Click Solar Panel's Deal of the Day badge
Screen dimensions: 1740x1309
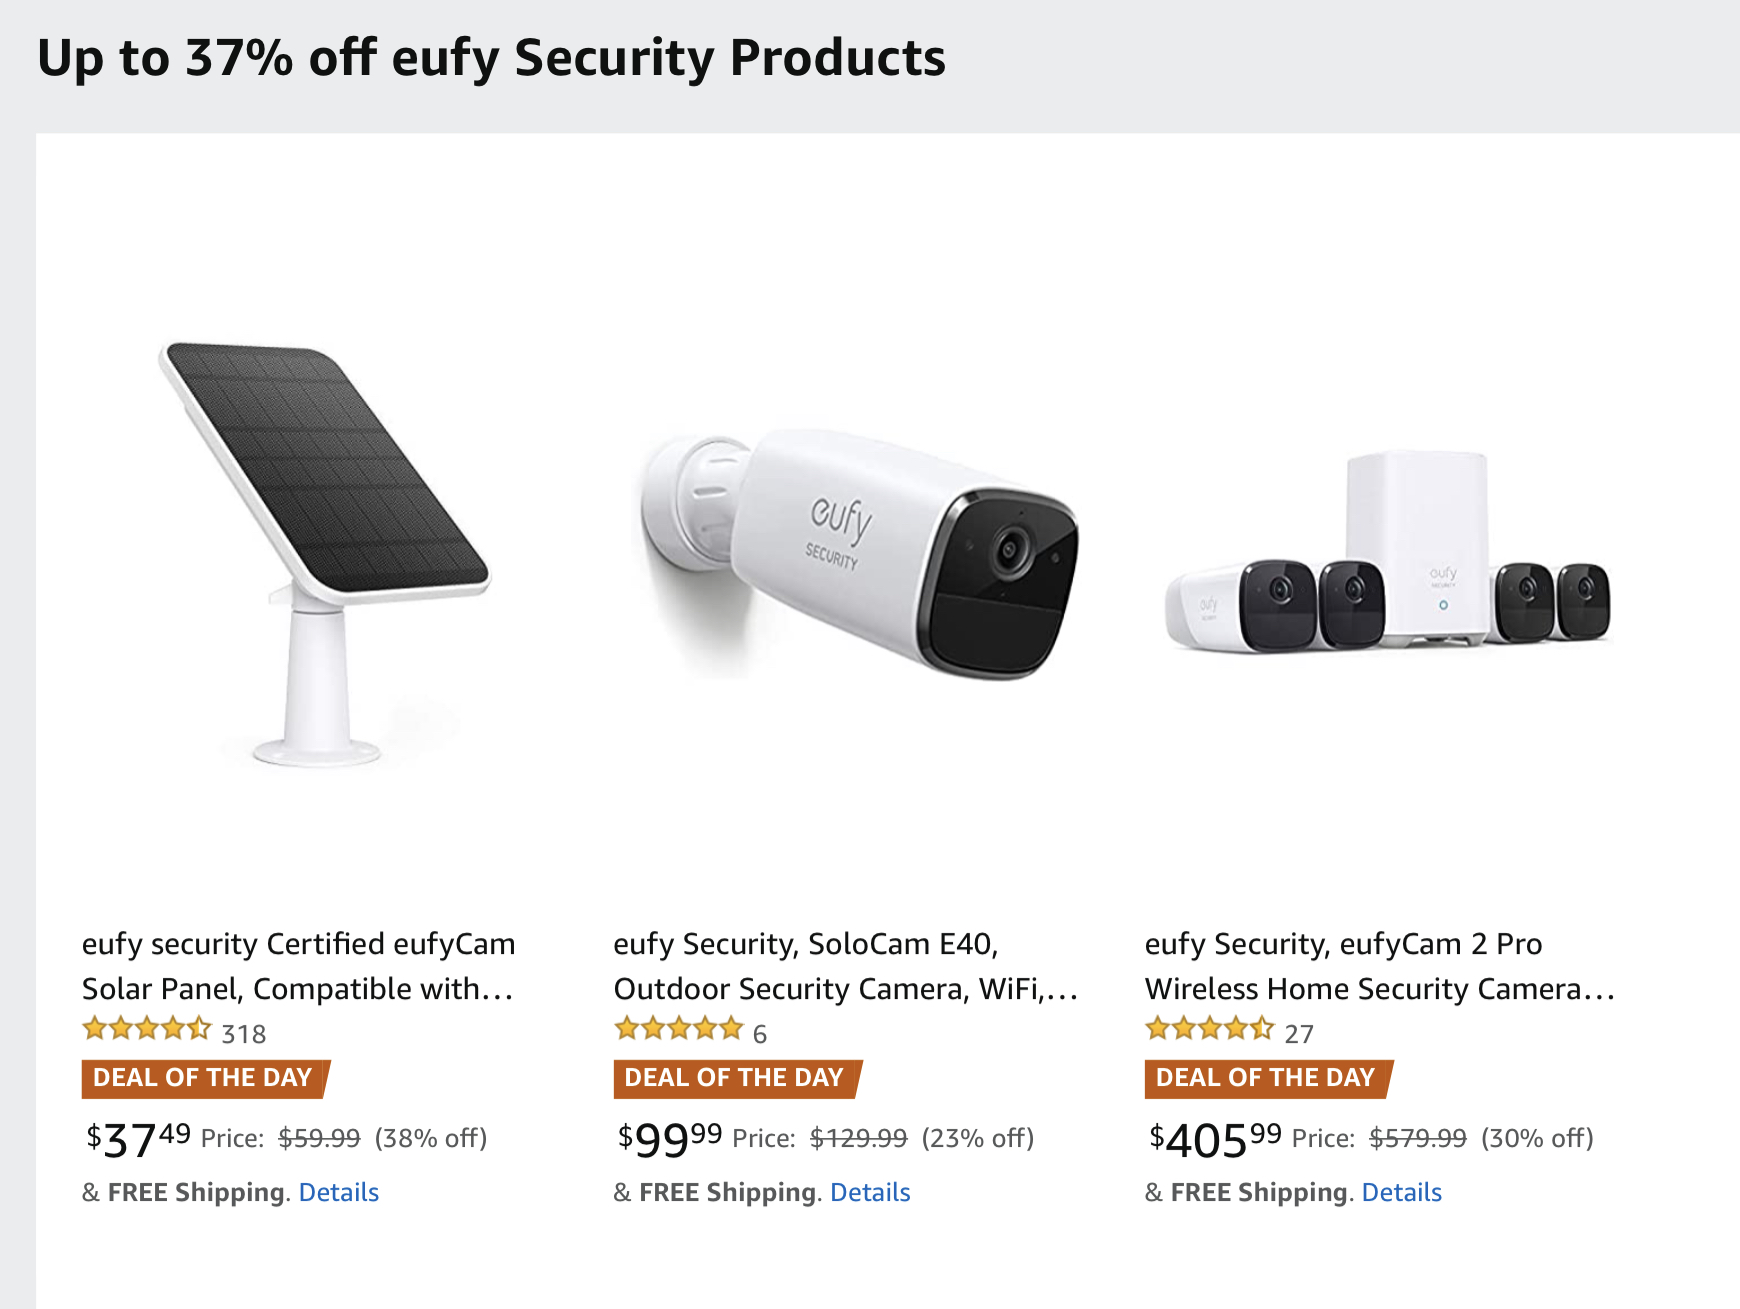(203, 1078)
